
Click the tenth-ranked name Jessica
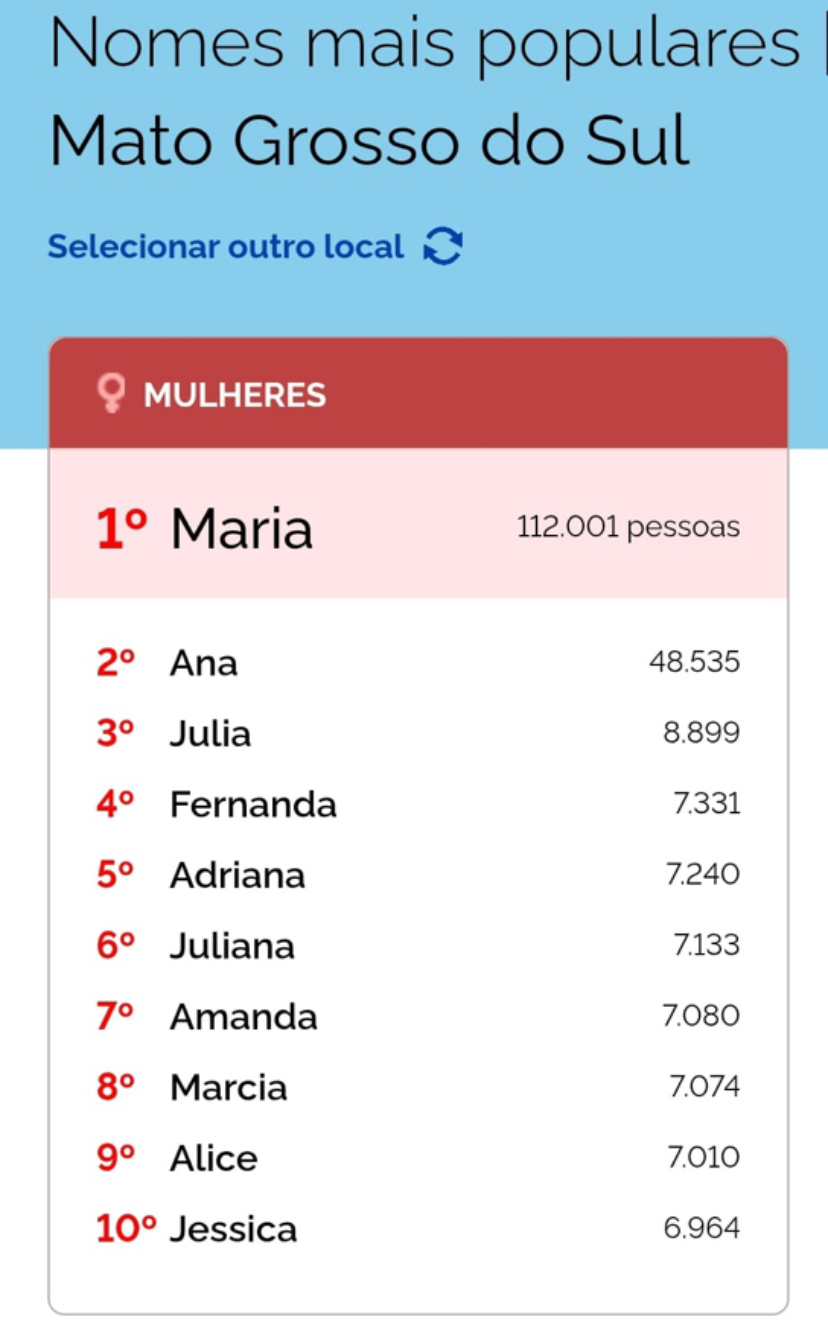click(x=234, y=1229)
